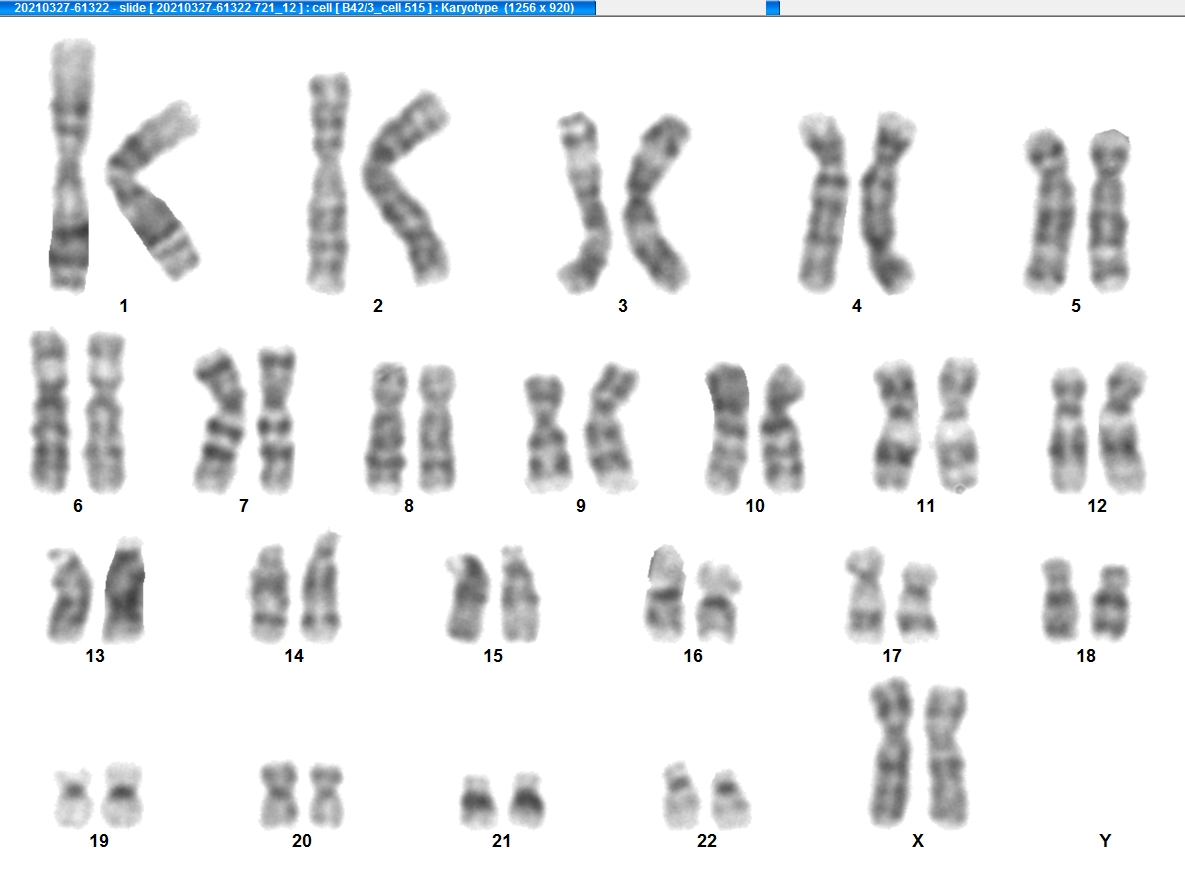Viewport: 1185px width, 880px height.
Task: Select the right X chromosome
Action: click(x=947, y=757)
